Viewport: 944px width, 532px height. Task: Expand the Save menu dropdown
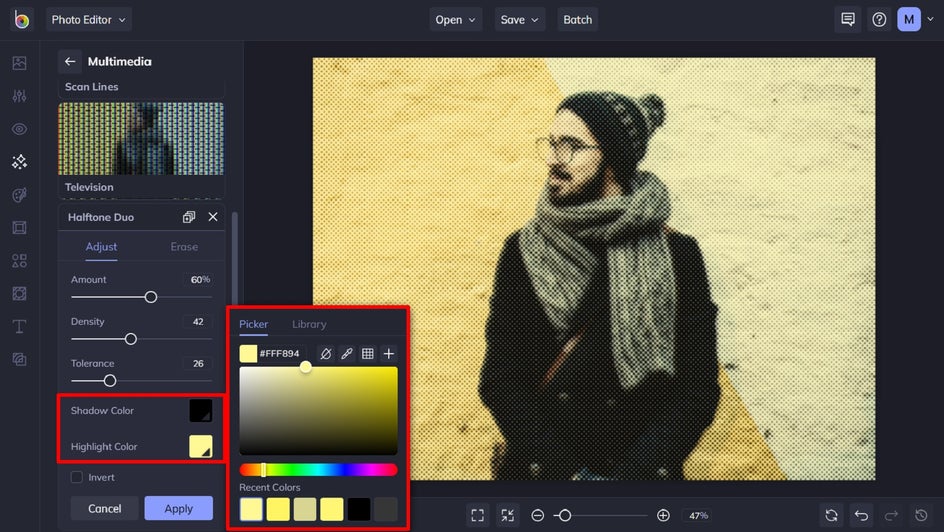pyautogui.click(x=520, y=20)
